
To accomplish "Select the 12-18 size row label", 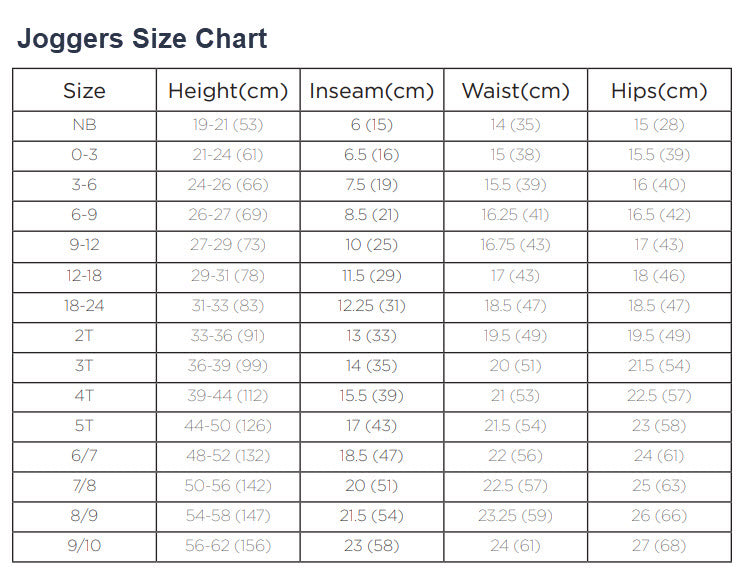I will pos(84,275).
